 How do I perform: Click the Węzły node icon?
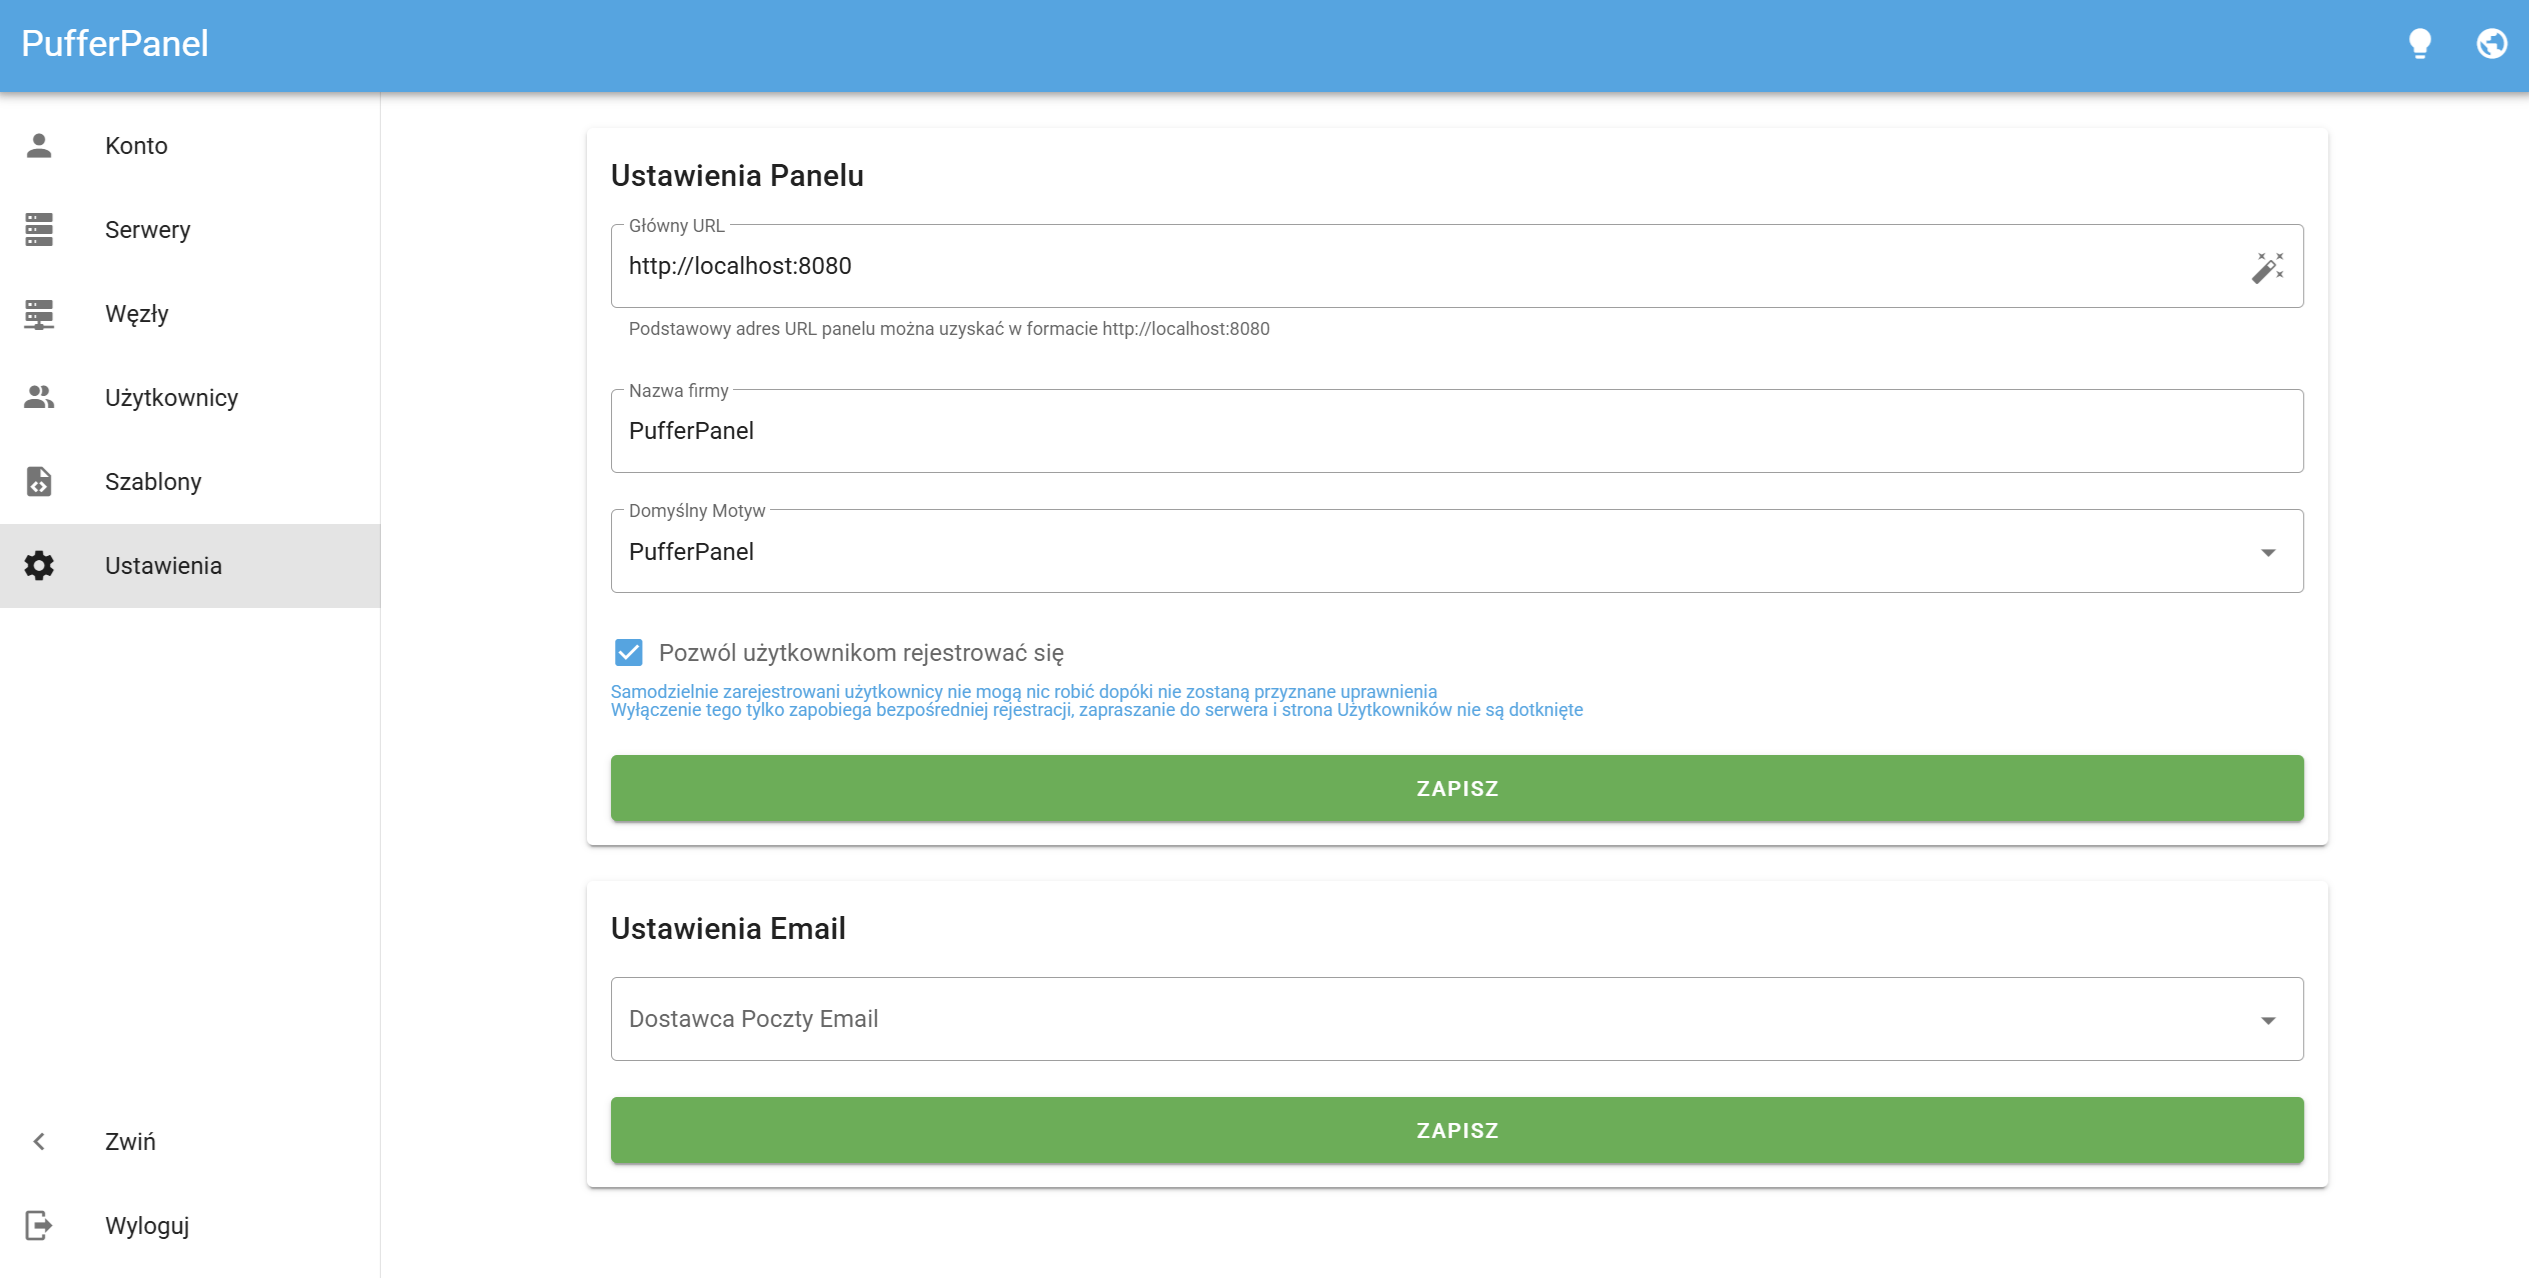[39, 314]
